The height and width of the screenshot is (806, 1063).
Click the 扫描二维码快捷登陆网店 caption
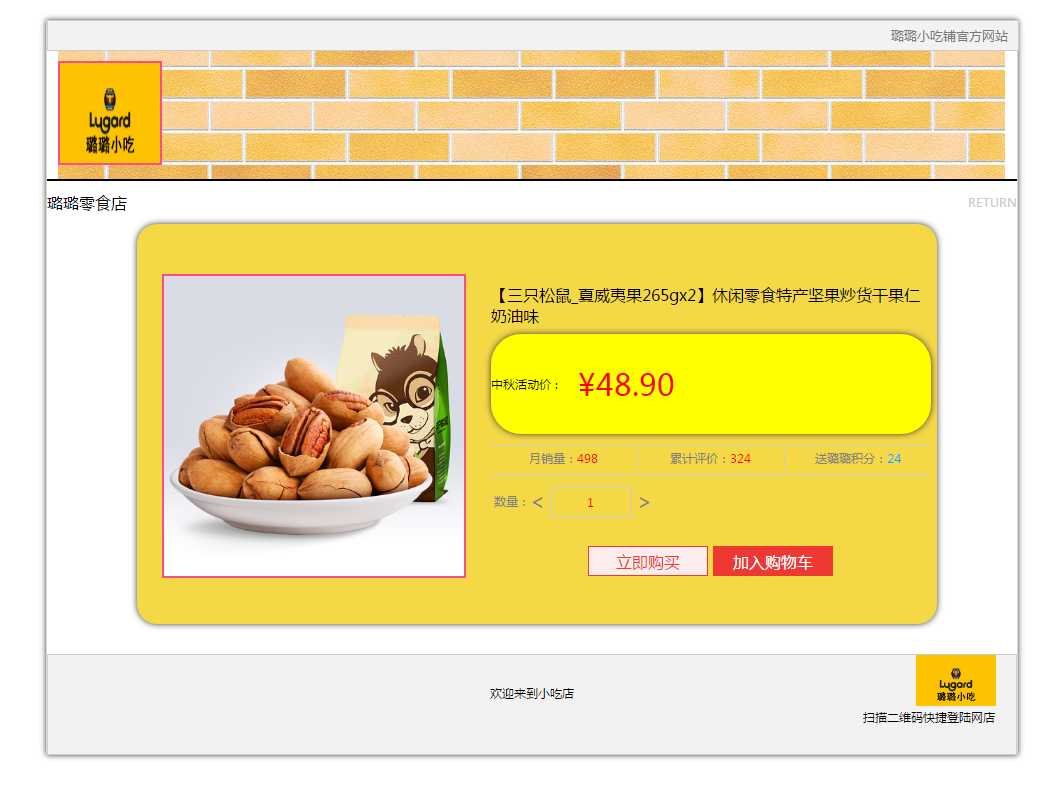tap(929, 717)
